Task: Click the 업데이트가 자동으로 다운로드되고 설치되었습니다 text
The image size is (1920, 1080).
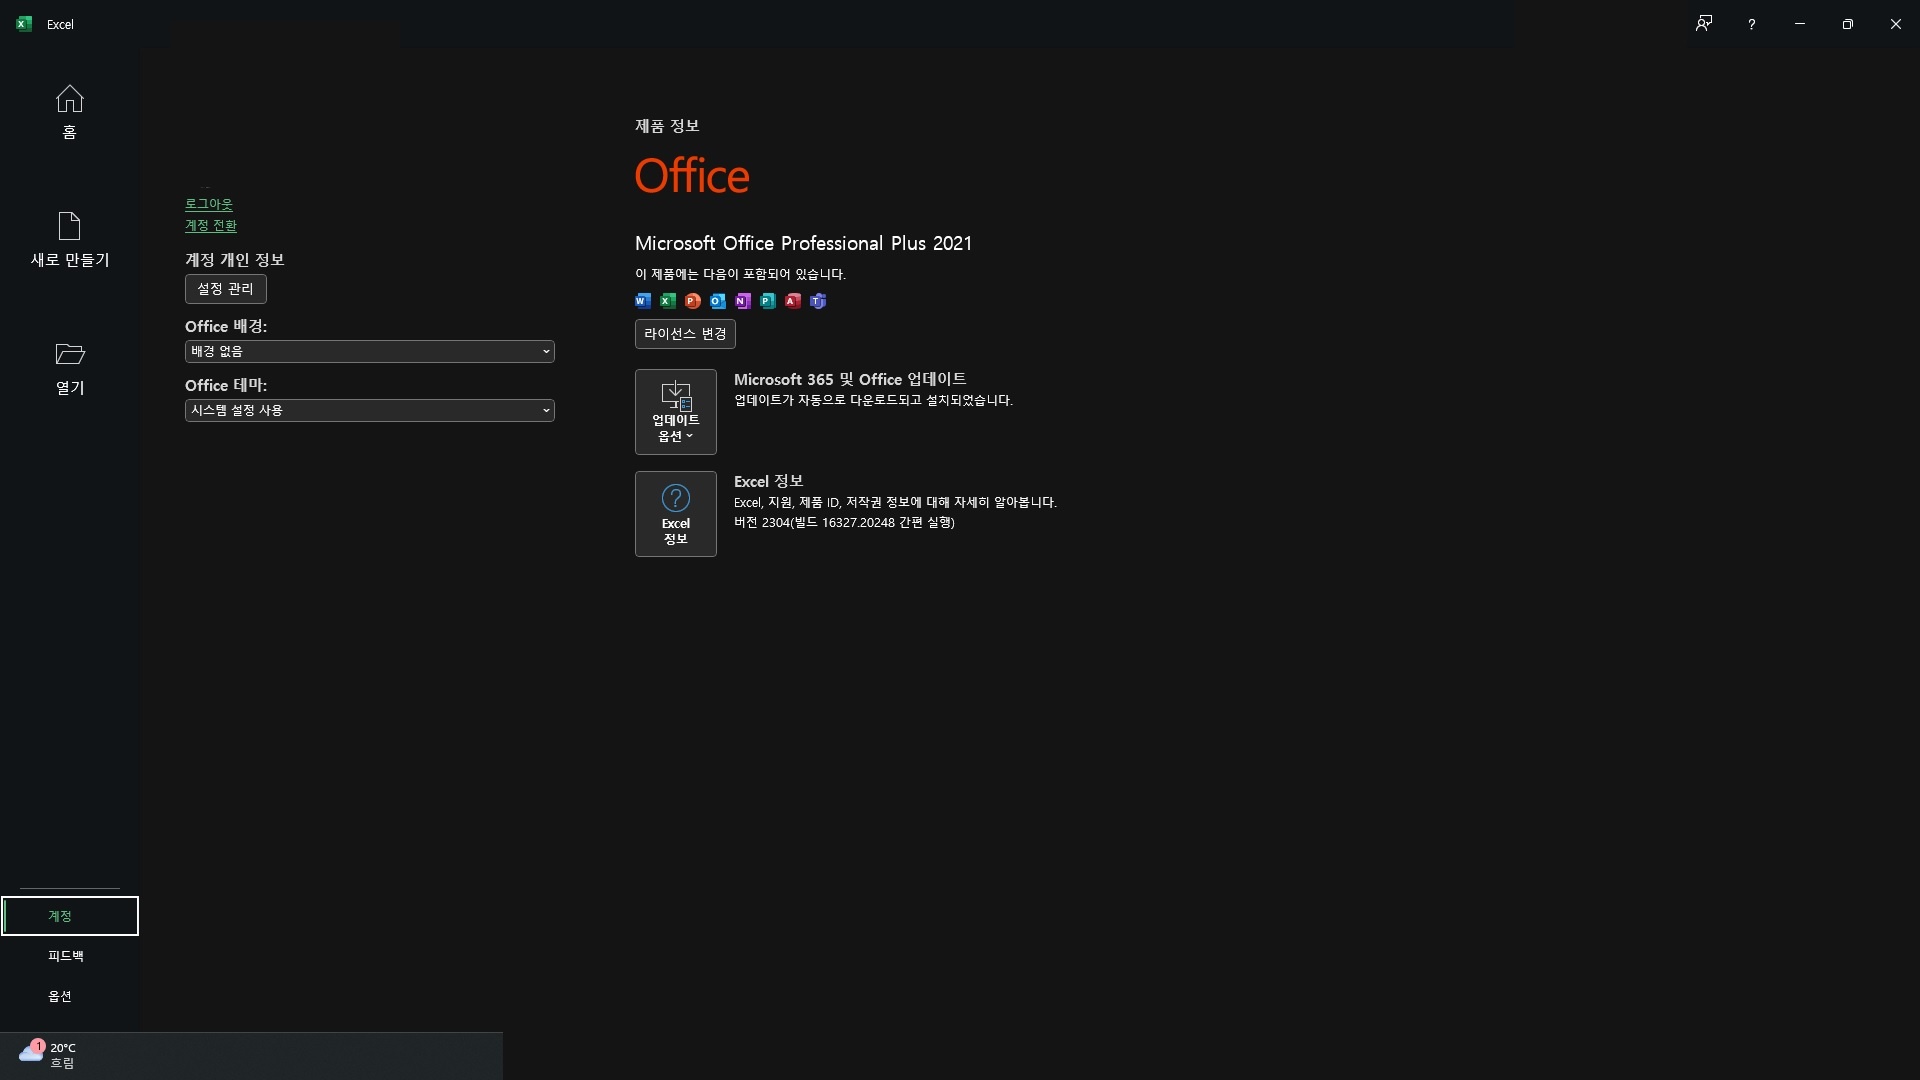Action: point(873,400)
